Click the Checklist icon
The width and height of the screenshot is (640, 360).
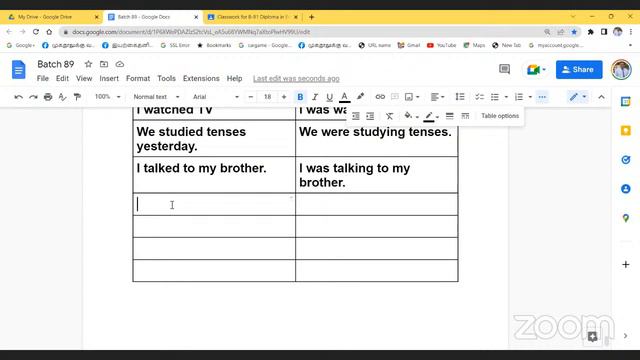click(x=479, y=97)
